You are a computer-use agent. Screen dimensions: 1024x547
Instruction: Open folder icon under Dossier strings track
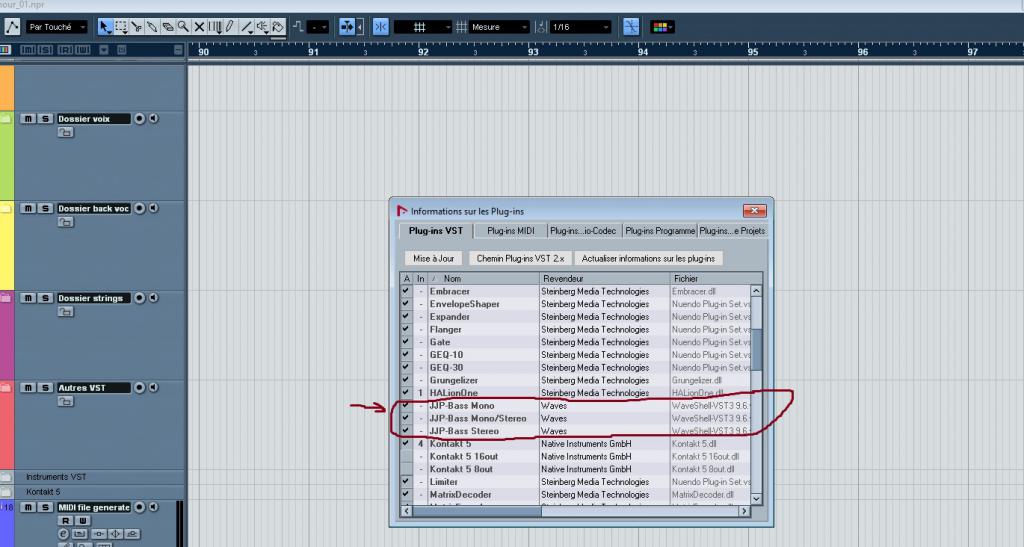click(x=65, y=312)
